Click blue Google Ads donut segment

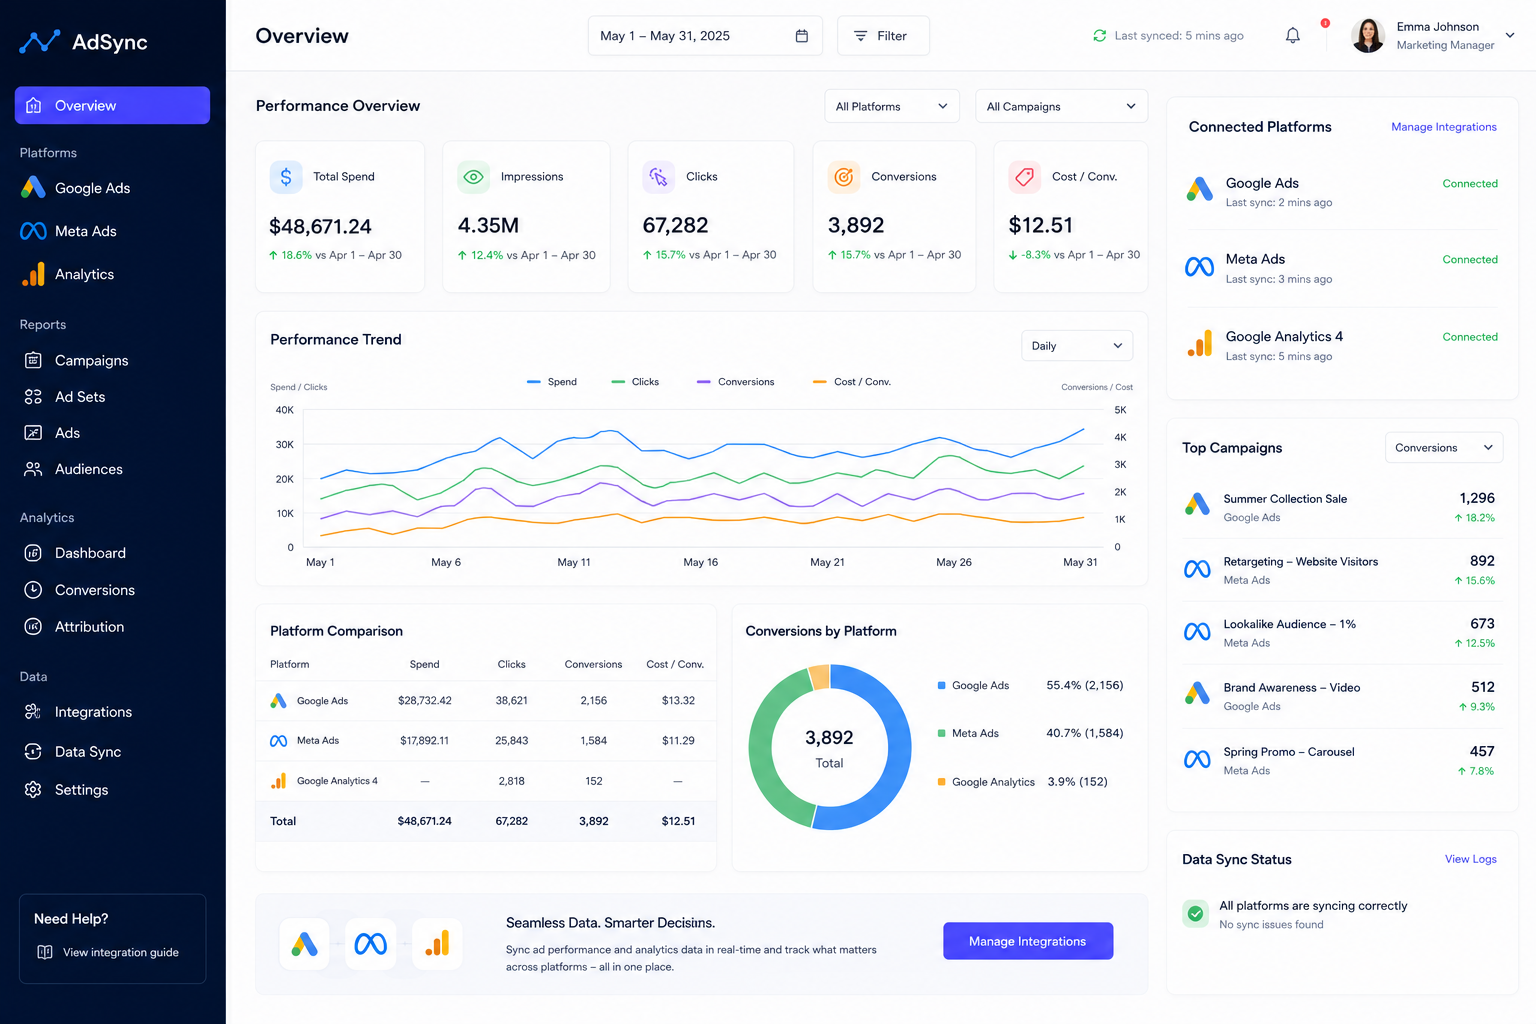point(897,747)
